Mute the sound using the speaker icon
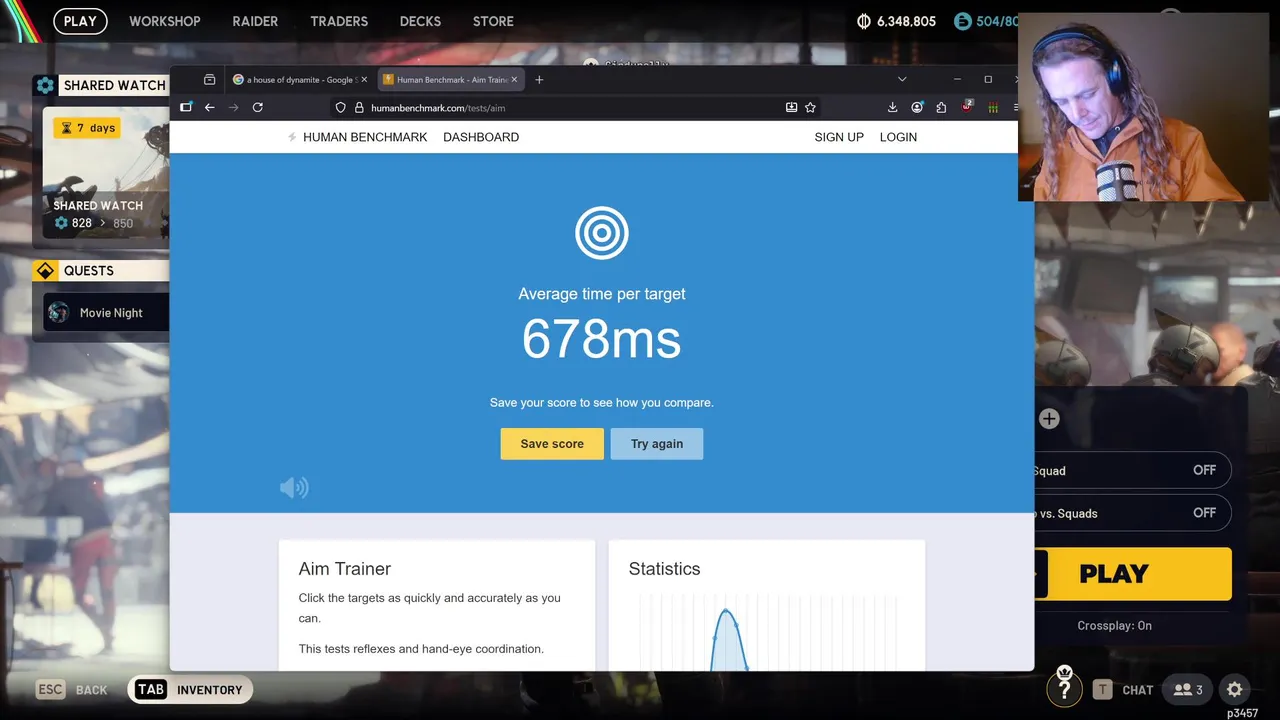Screen dimensions: 1280x720 pyautogui.click(x=294, y=487)
